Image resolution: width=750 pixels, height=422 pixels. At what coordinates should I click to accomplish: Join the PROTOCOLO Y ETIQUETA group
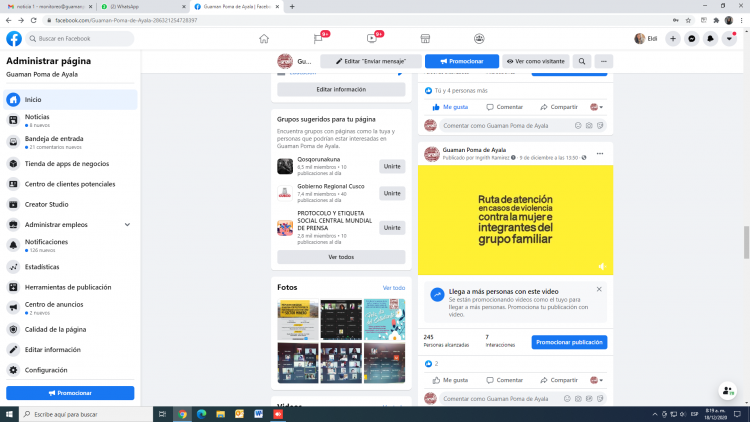[392, 228]
